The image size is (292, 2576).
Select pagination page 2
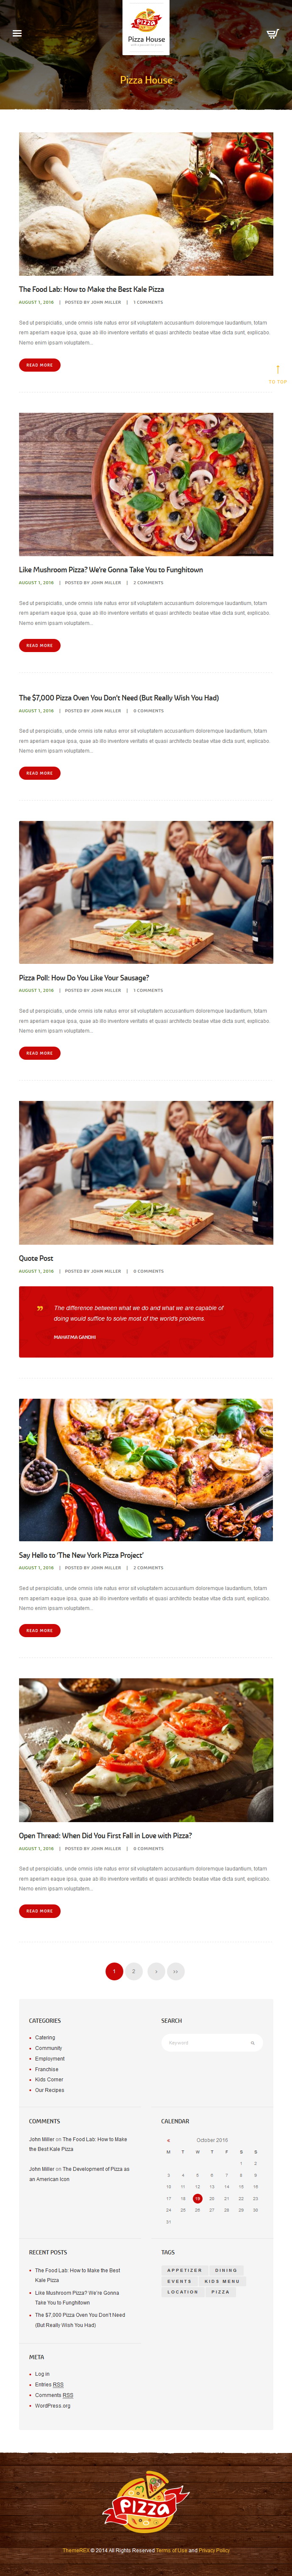(134, 1971)
